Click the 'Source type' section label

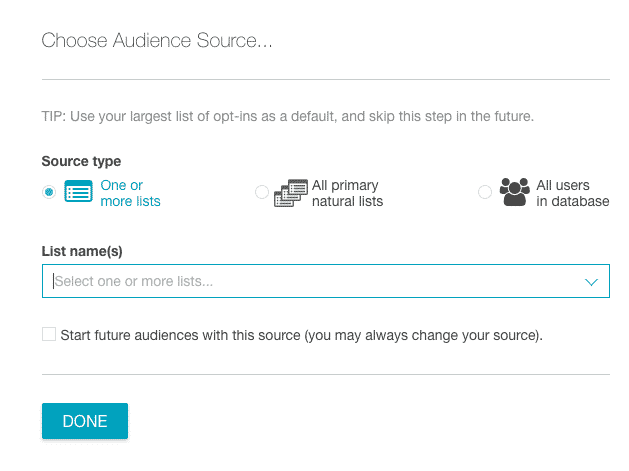(81, 161)
